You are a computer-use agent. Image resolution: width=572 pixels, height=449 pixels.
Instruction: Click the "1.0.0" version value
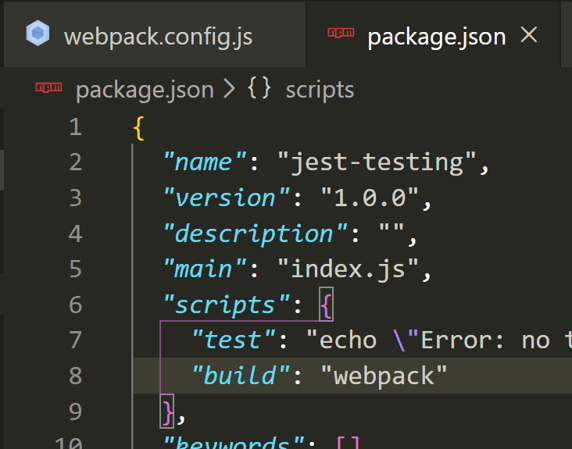370,198
